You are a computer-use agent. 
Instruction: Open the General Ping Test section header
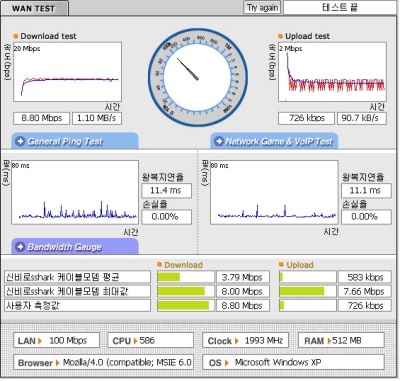(x=75, y=141)
